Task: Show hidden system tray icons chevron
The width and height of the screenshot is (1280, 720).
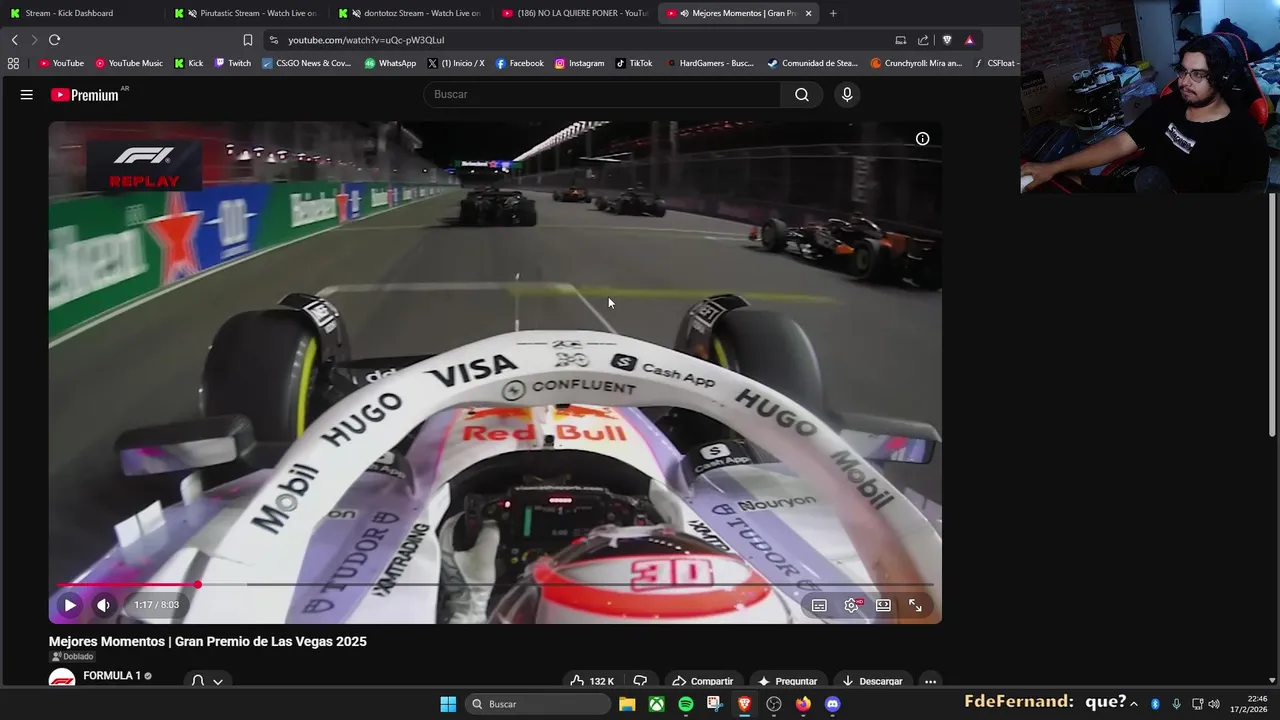Action: (x=1134, y=704)
